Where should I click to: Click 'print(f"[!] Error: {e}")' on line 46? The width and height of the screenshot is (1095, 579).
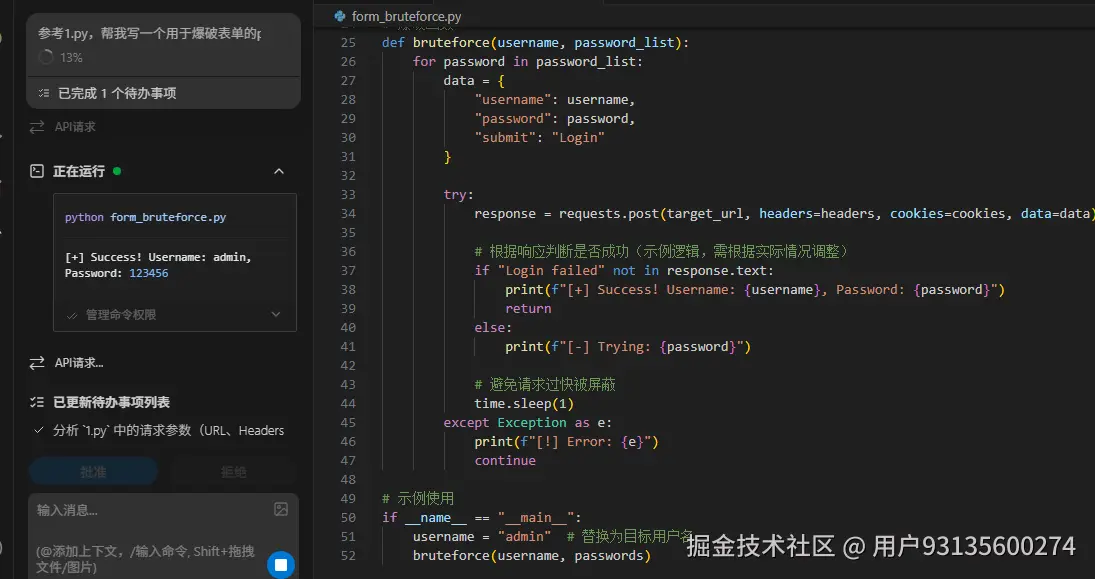click(x=566, y=441)
